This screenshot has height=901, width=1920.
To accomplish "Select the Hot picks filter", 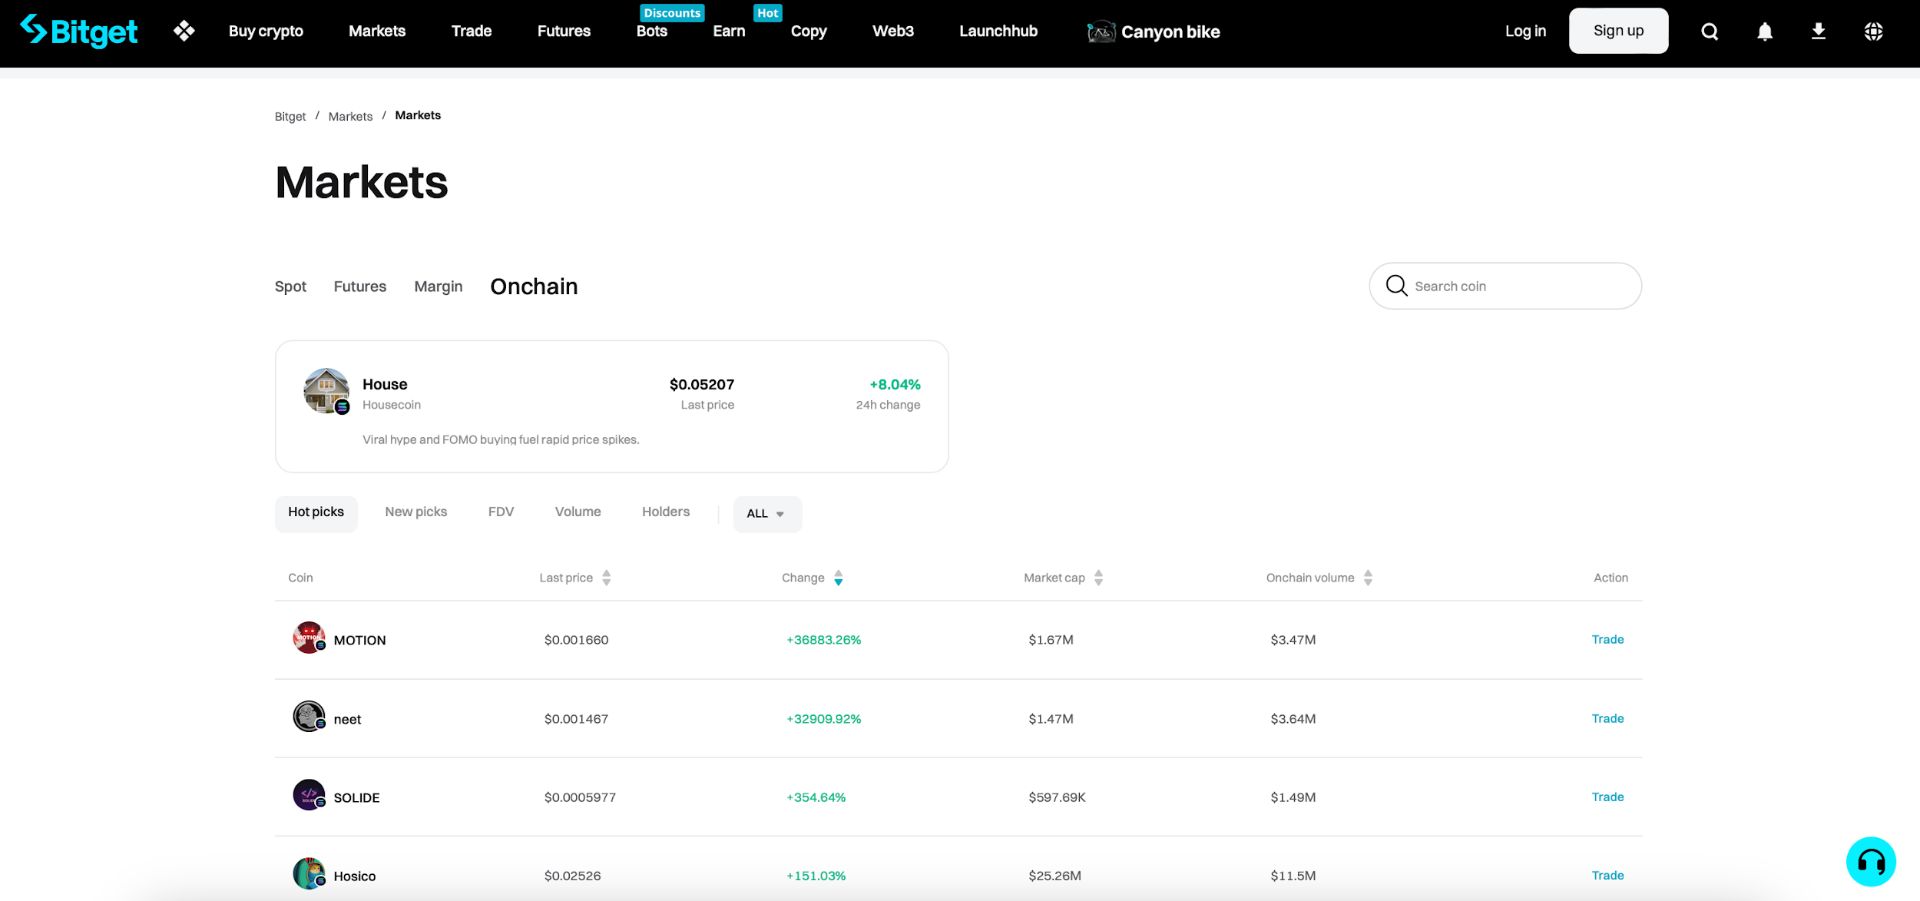I will [x=316, y=512].
